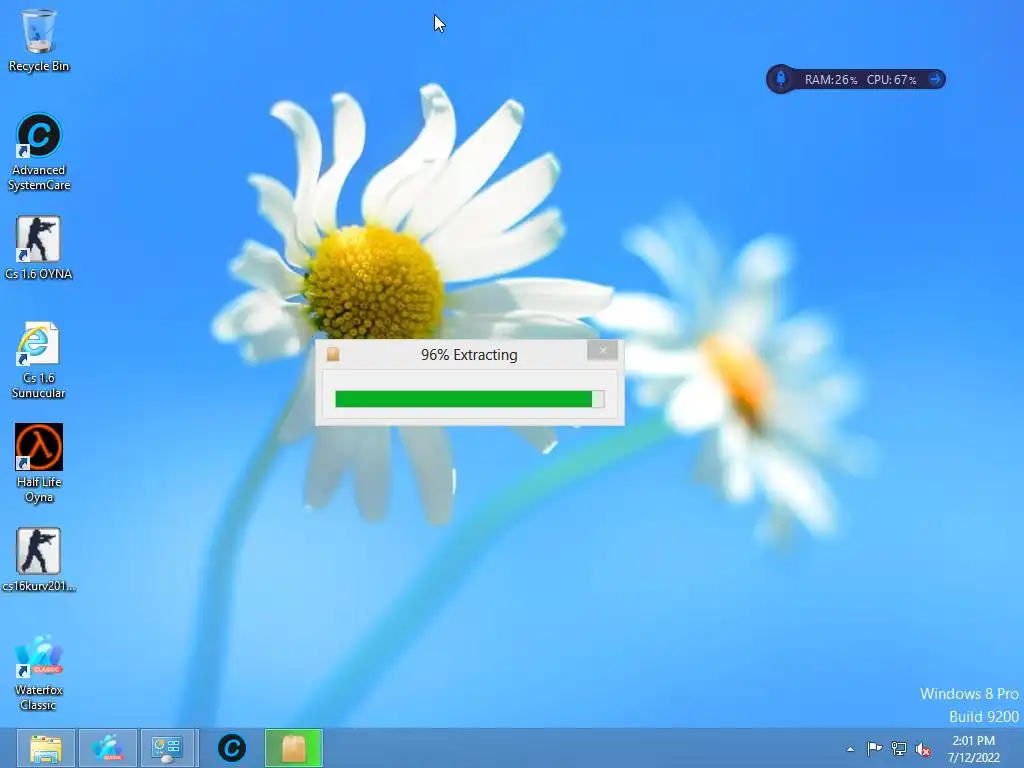Select the Cs 1.6 Sunucular shortcut
Screen dimensions: 1024x768
point(39,360)
